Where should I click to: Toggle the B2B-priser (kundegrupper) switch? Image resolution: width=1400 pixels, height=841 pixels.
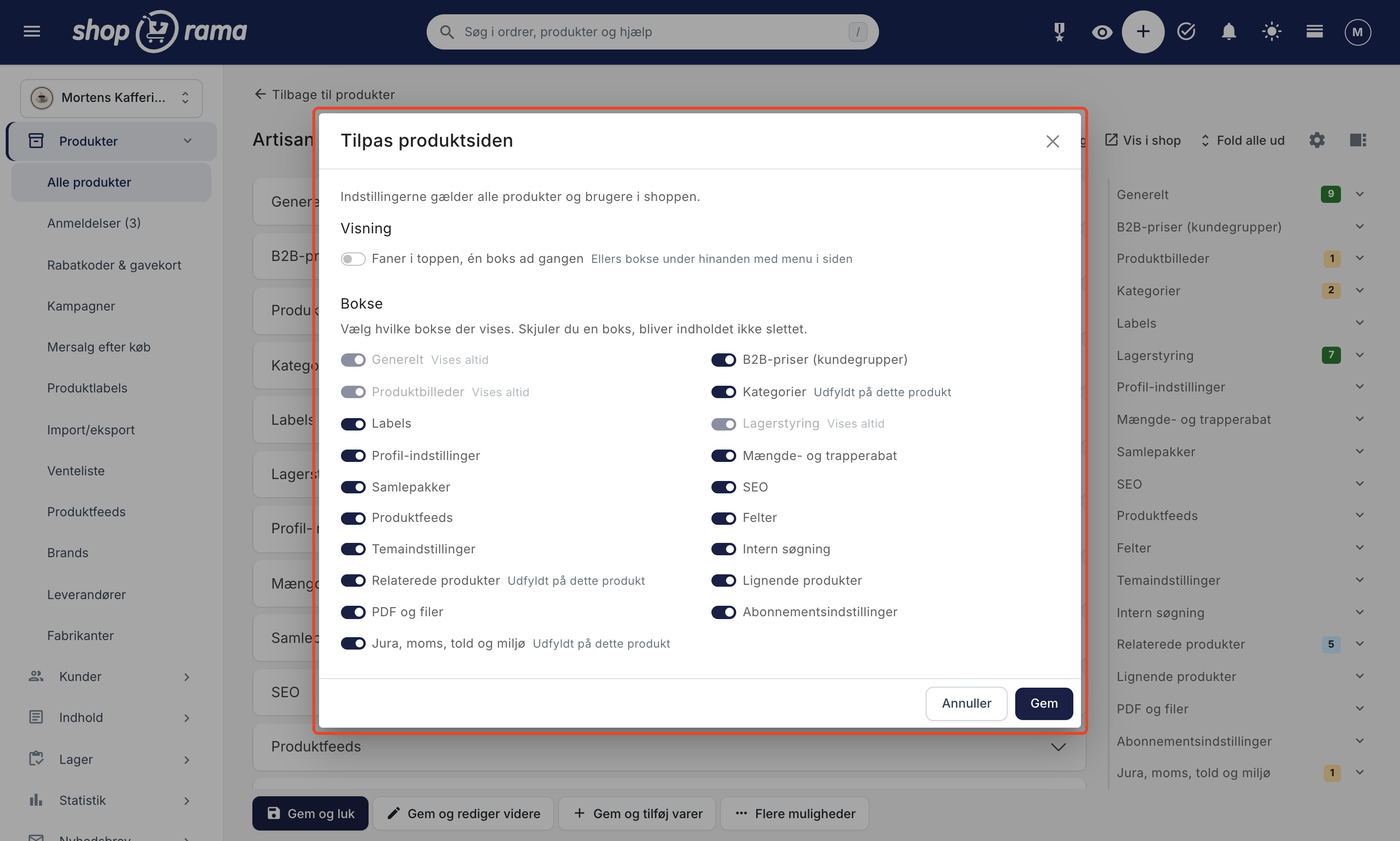[724, 360]
